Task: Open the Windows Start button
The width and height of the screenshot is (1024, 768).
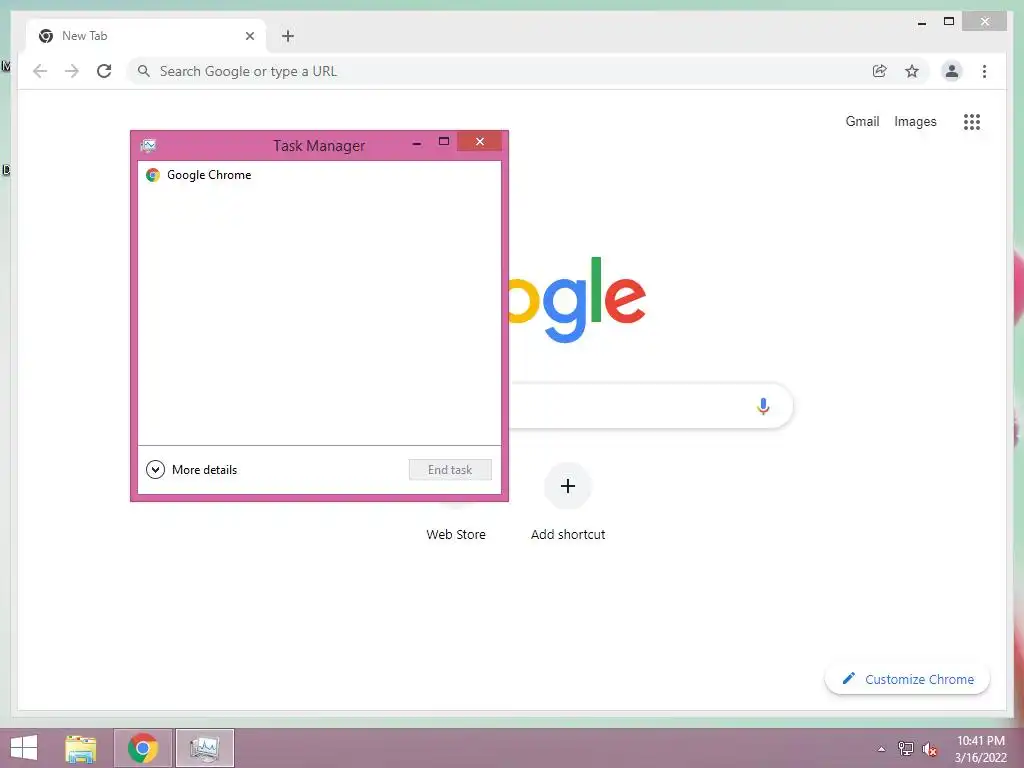Action: coord(24,748)
